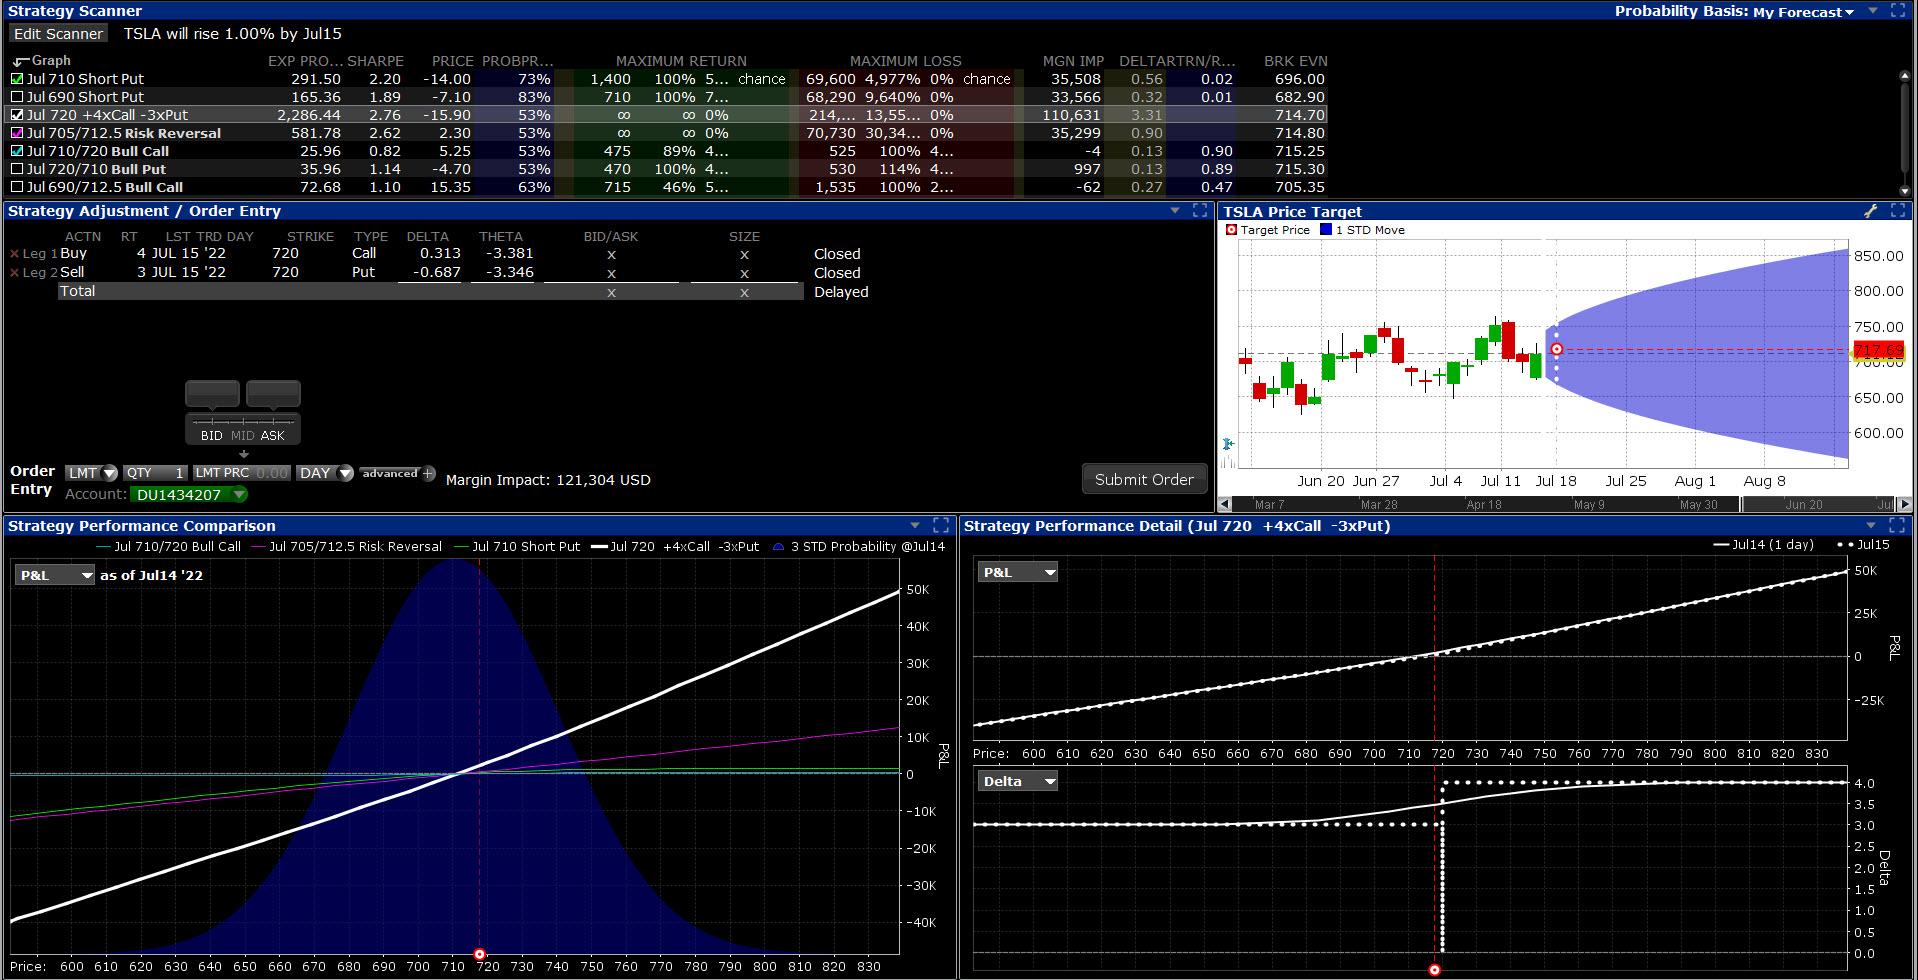Click the SHARPE column header
The width and height of the screenshot is (1918, 980).
click(375, 61)
